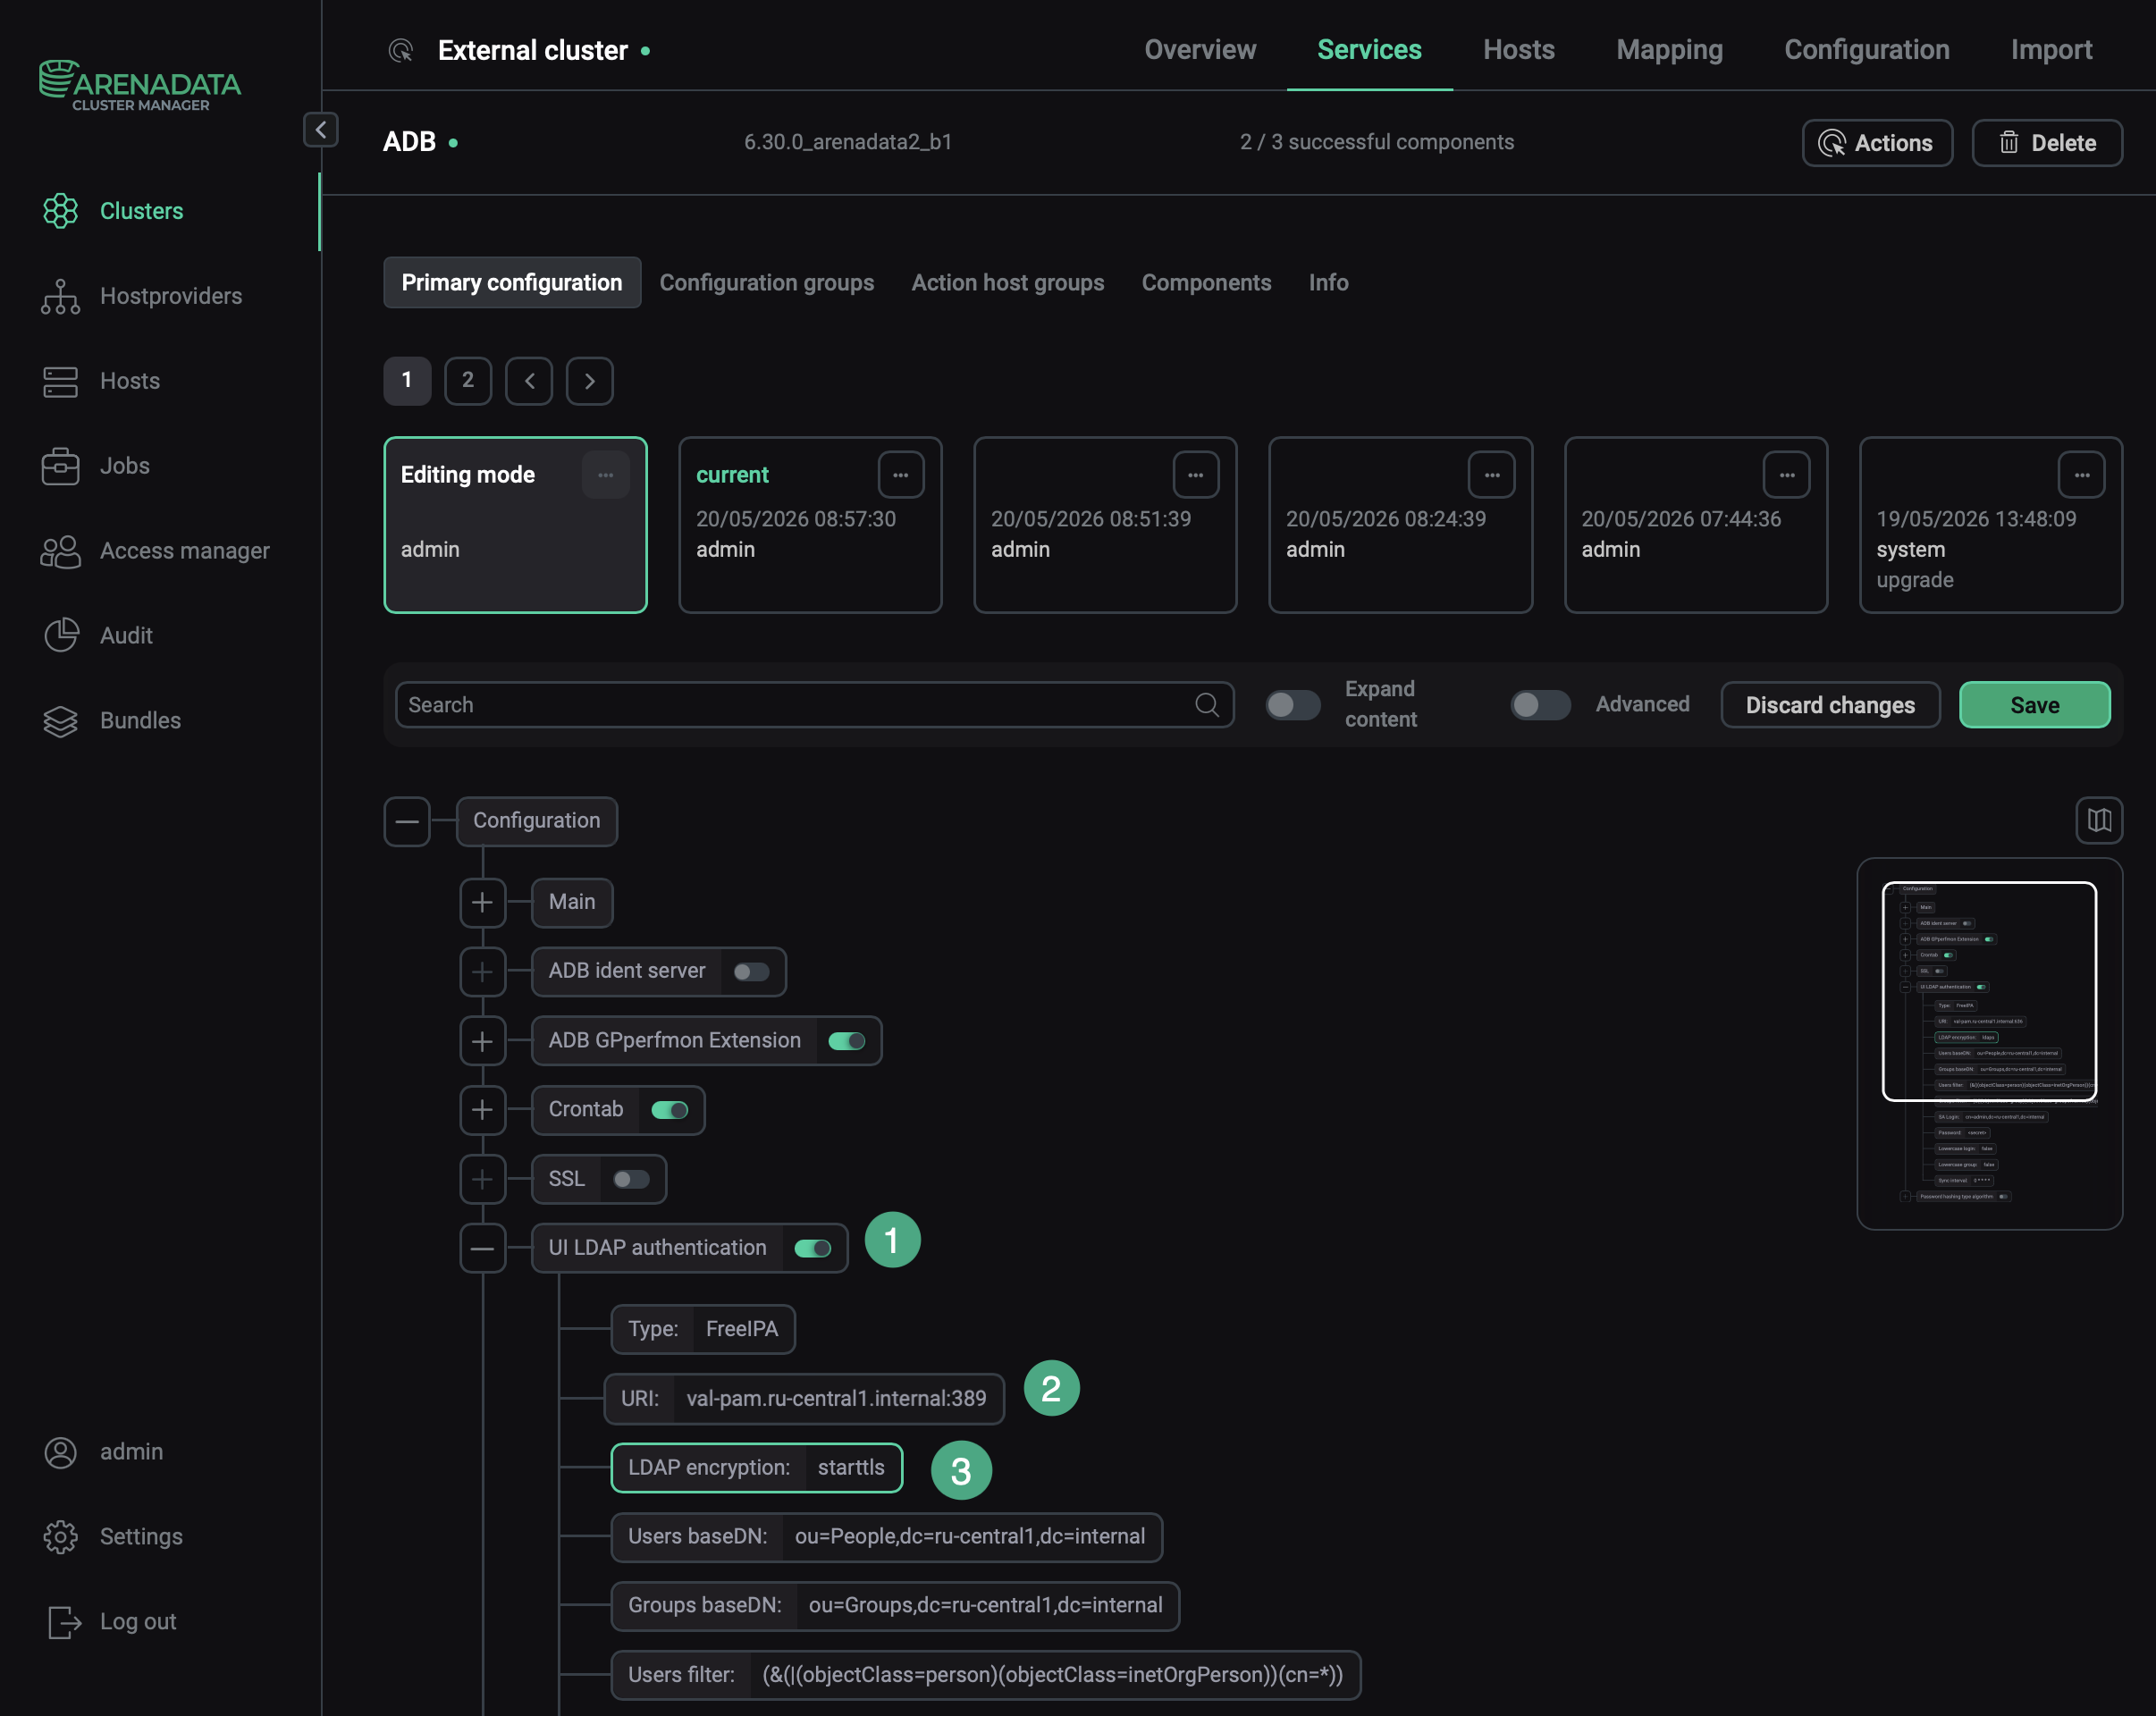Screen dimensions: 2156x1716
Task: Switch to the Services tab
Action: 1369,50
